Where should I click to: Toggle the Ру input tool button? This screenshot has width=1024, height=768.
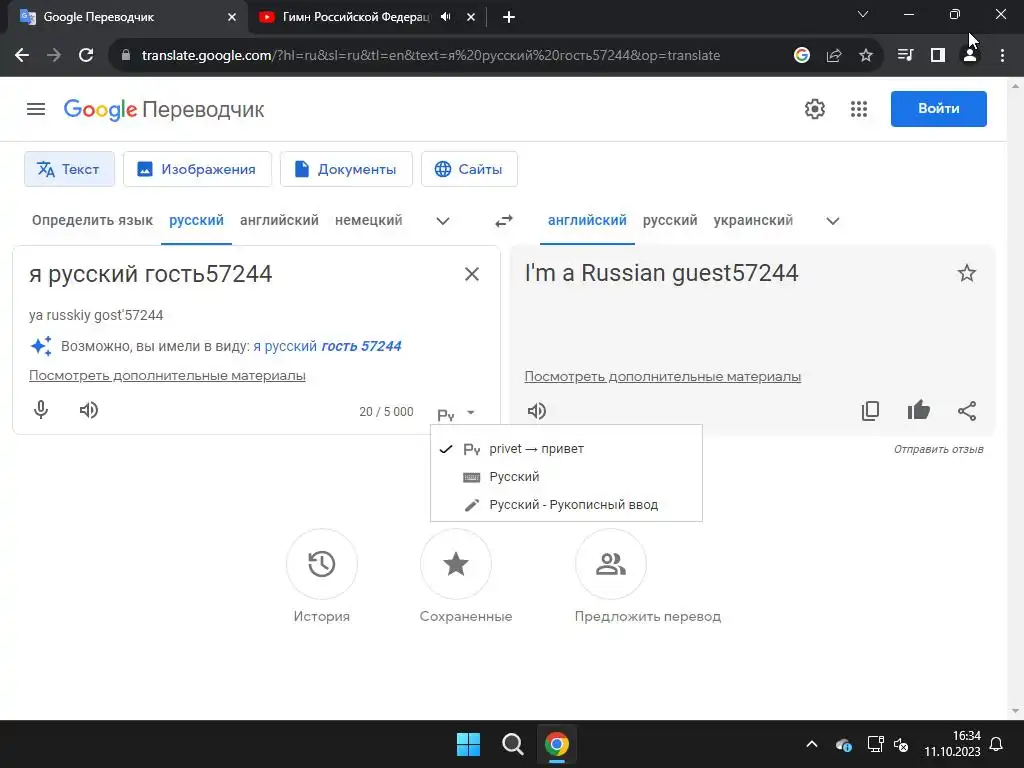click(446, 414)
